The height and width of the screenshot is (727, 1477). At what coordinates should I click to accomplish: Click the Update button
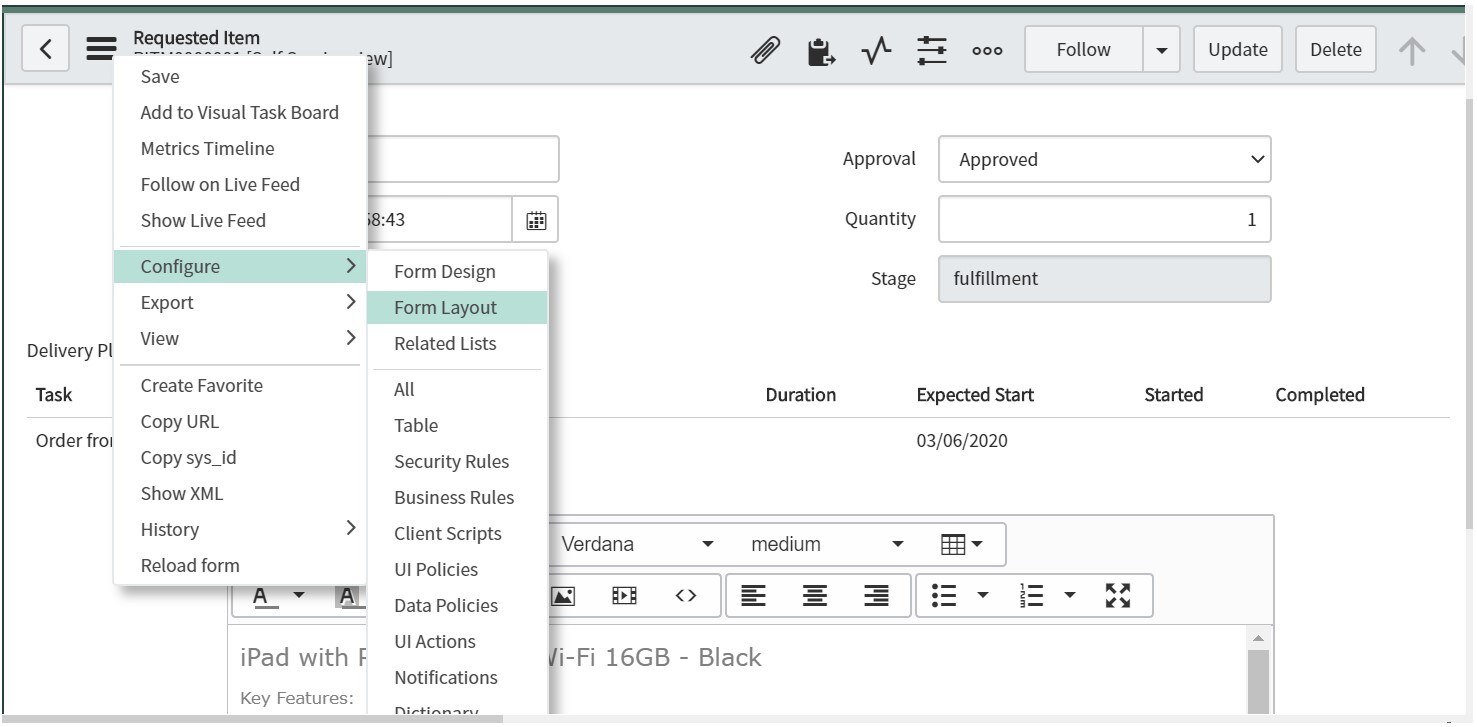tap(1237, 50)
